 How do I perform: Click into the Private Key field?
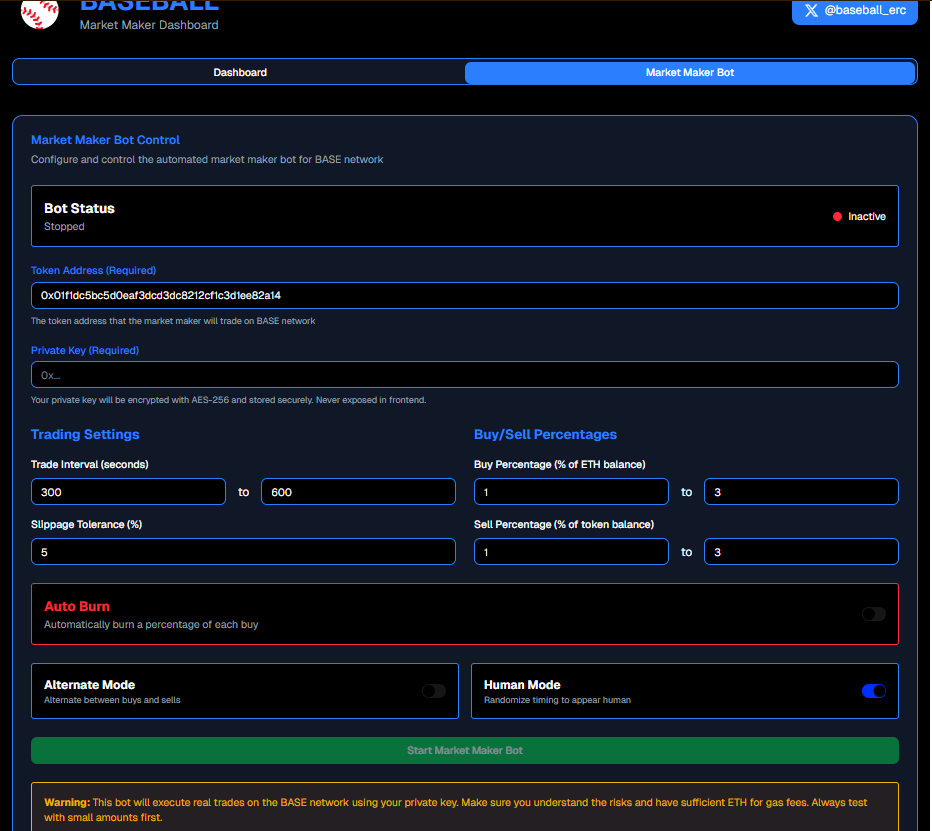tap(464, 374)
